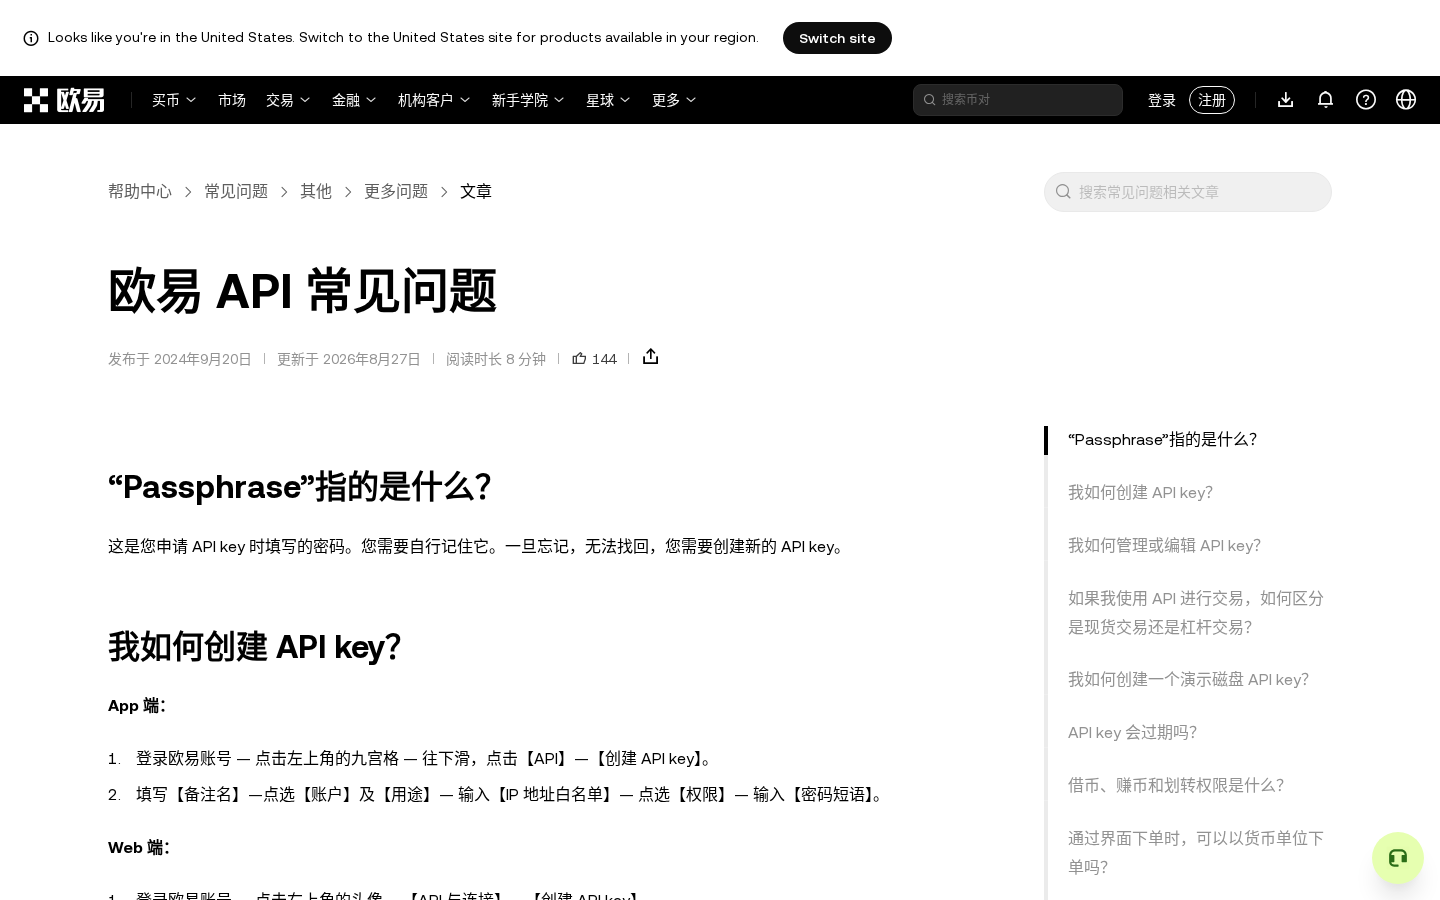Click the Switch site button
This screenshot has width=1440, height=900.
pyautogui.click(x=837, y=38)
